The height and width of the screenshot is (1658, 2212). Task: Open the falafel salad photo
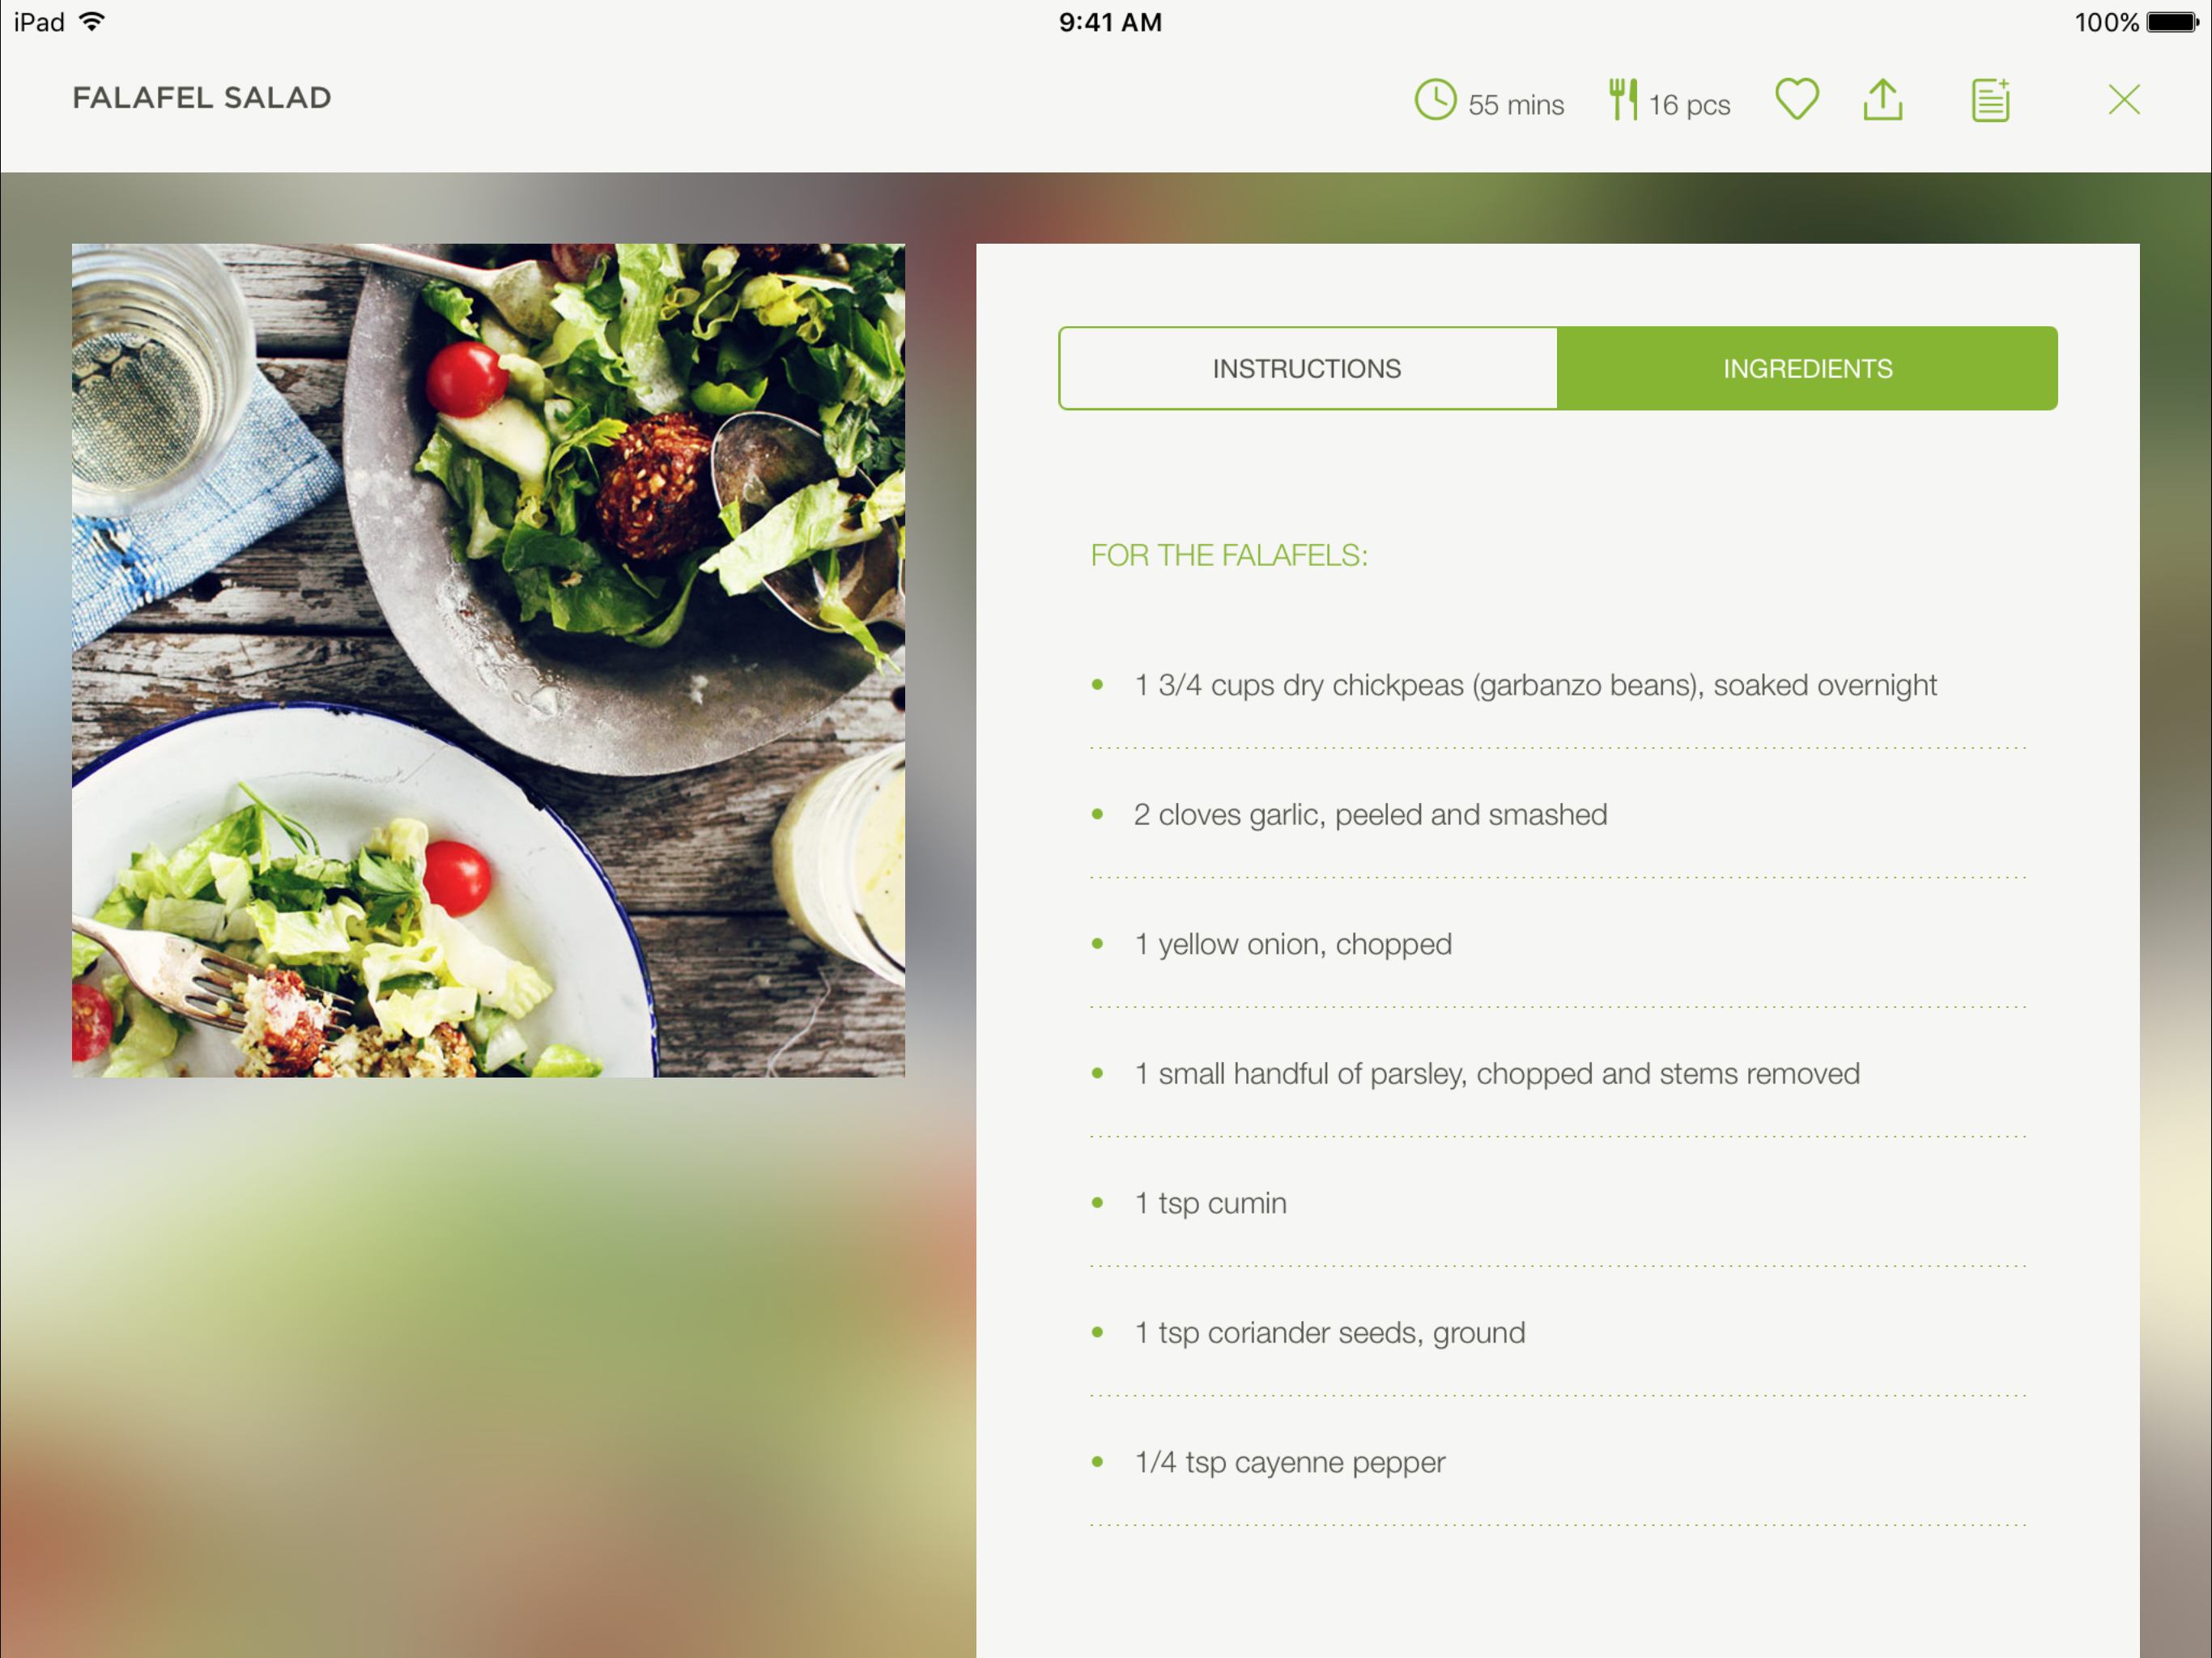click(488, 660)
